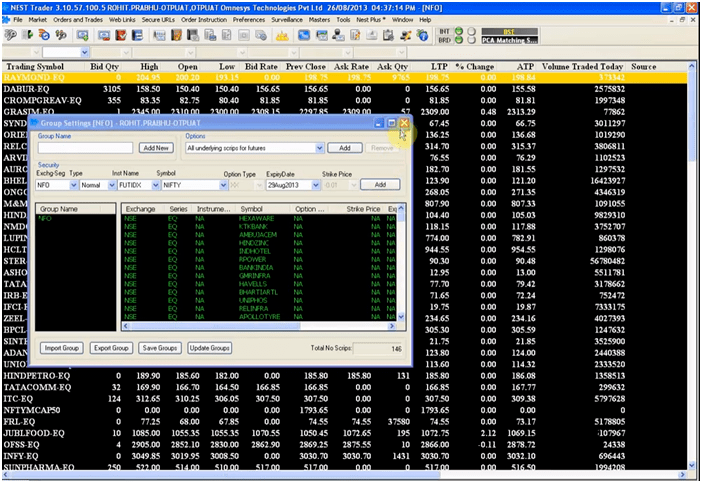Click the Save Groups button
This screenshot has width=702, height=483.
tap(160, 348)
